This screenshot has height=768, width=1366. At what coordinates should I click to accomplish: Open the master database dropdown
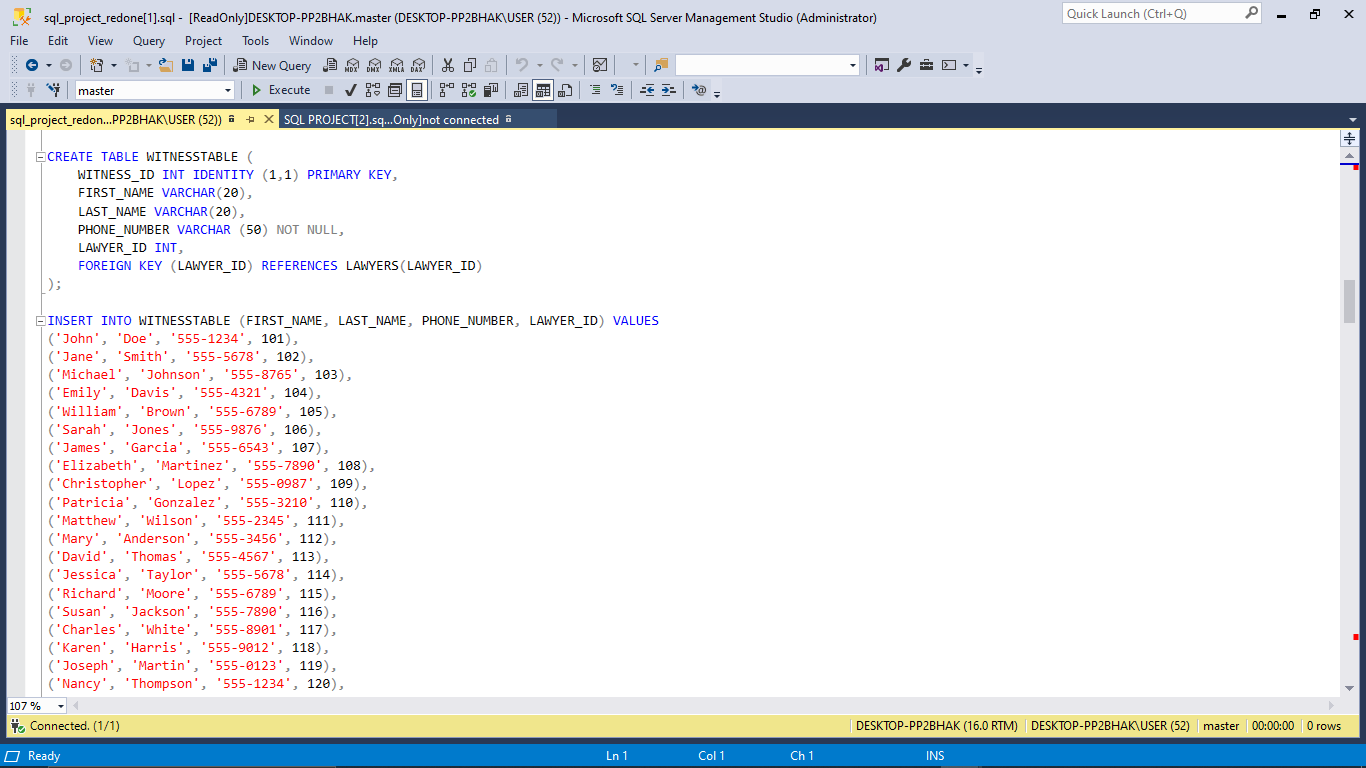tap(228, 90)
